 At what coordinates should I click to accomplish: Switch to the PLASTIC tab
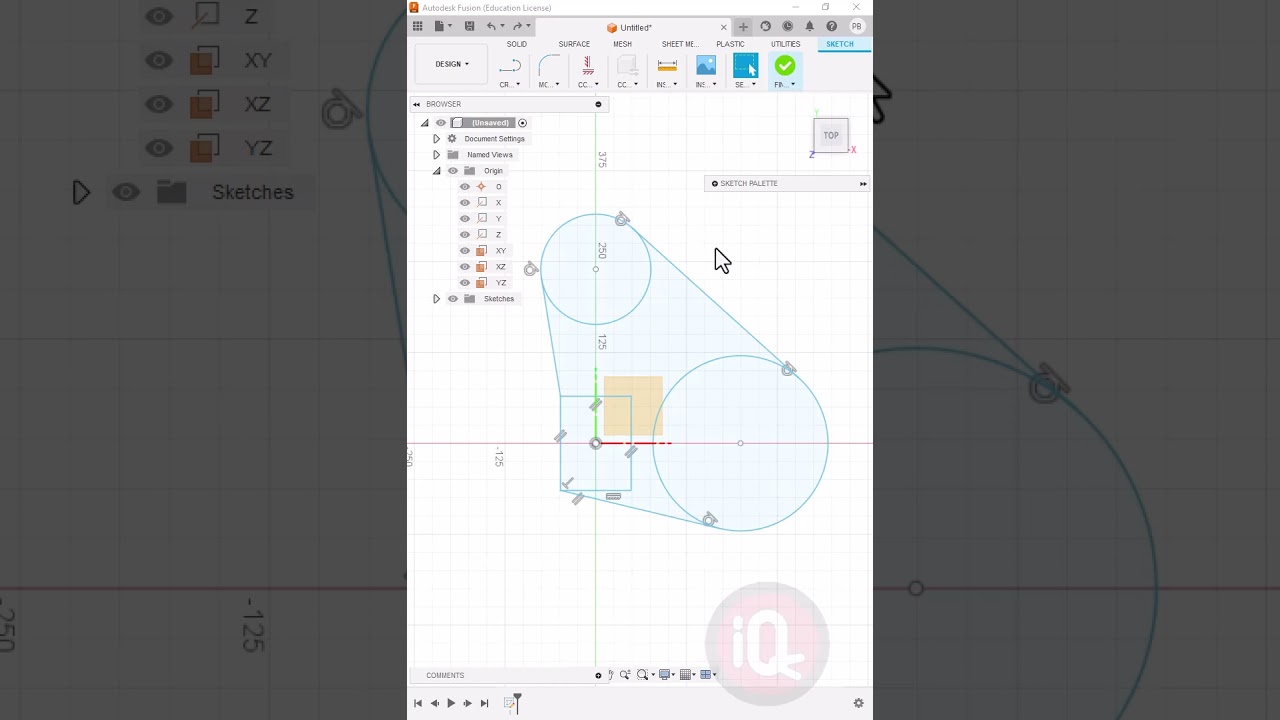[x=730, y=44]
